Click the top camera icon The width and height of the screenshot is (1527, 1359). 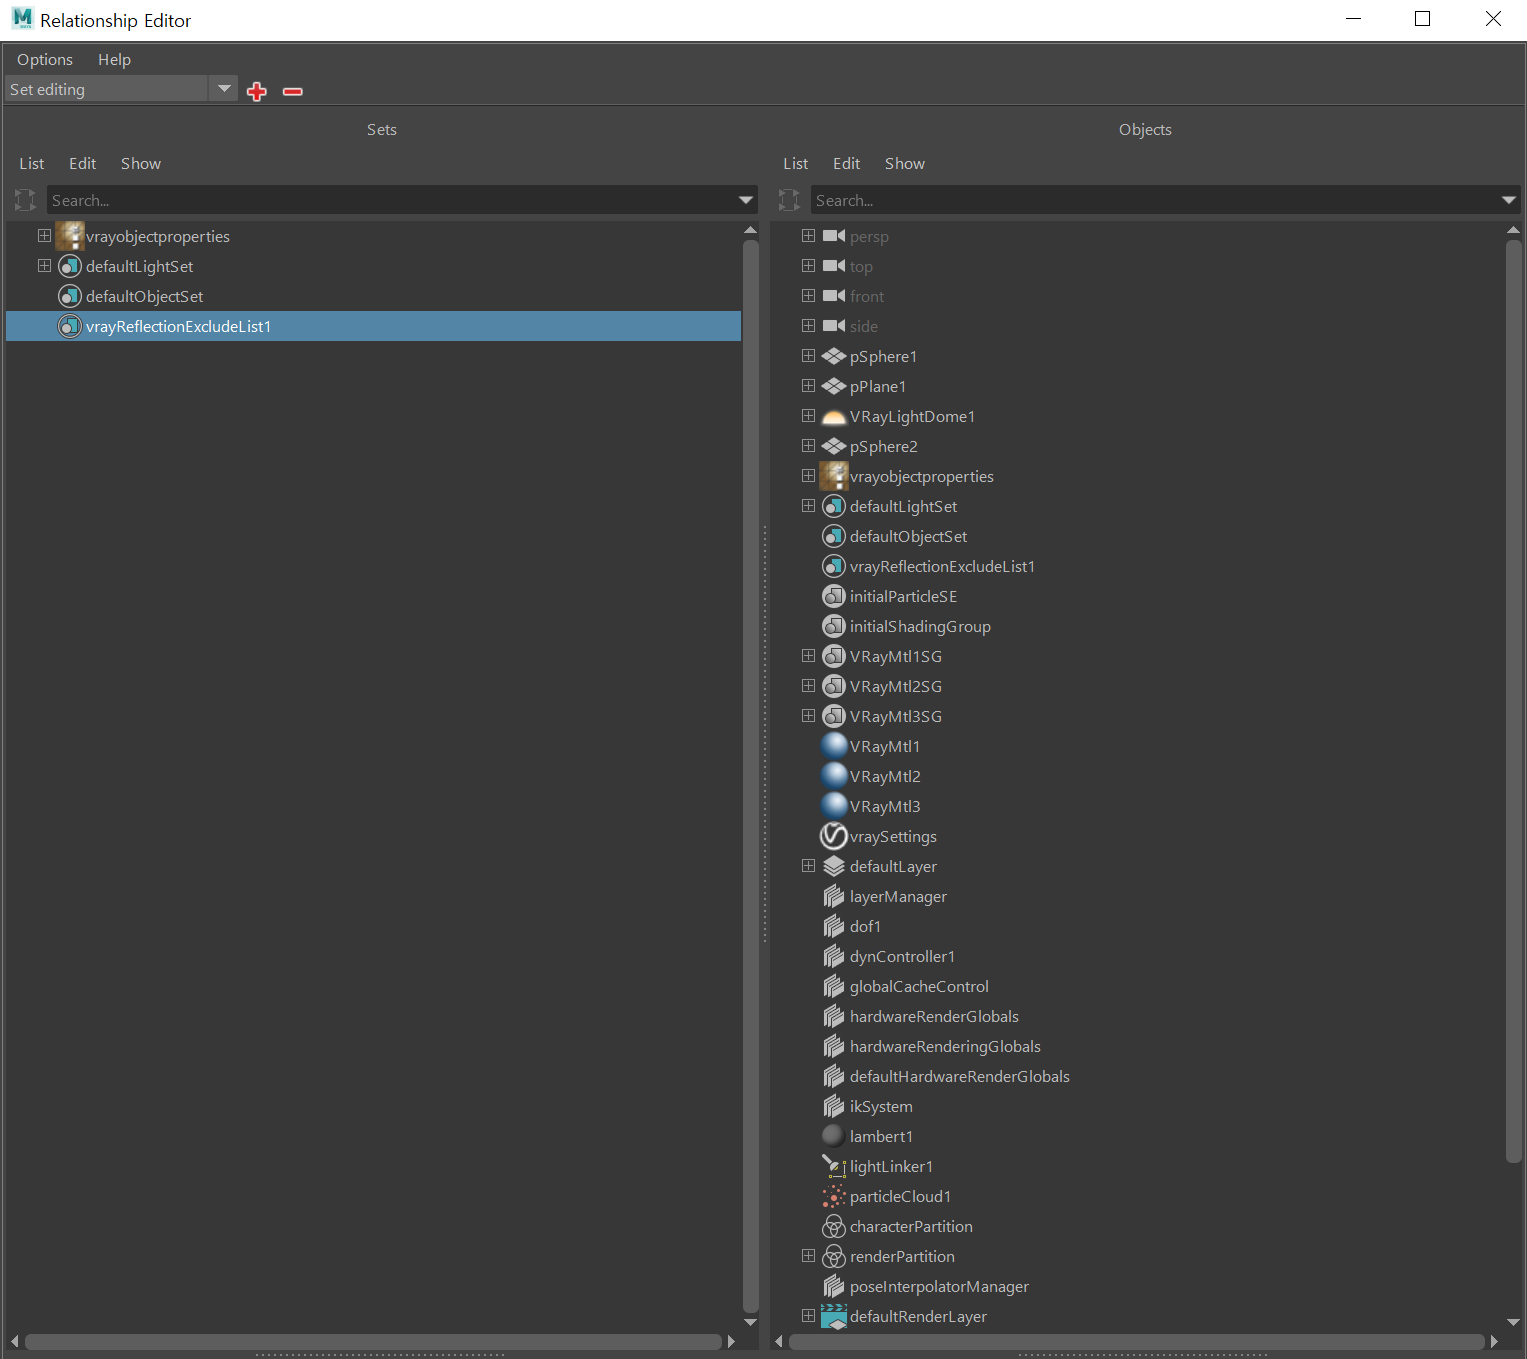pos(834,266)
